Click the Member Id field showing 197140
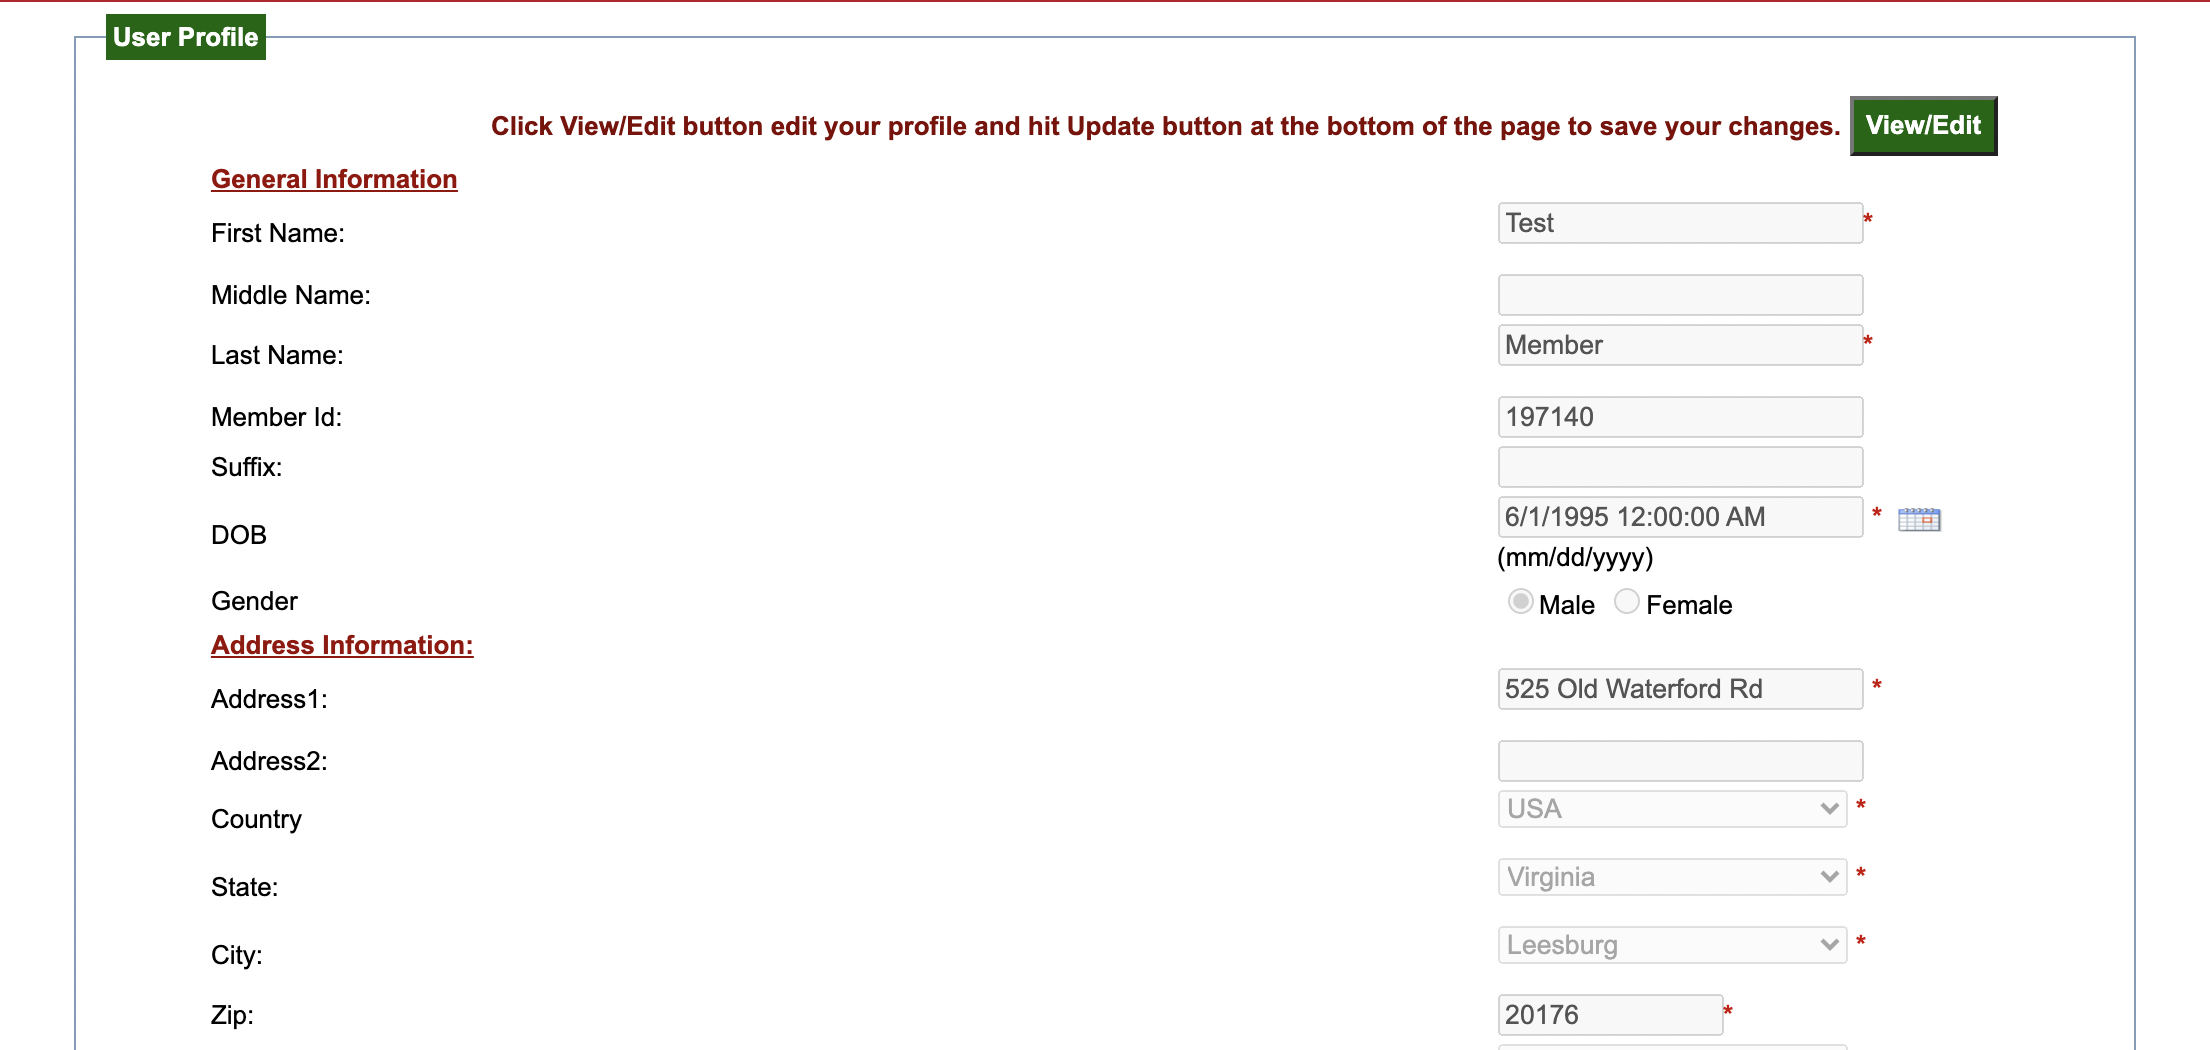Viewport: 2210px width, 1050px height. coord(1679,417)
